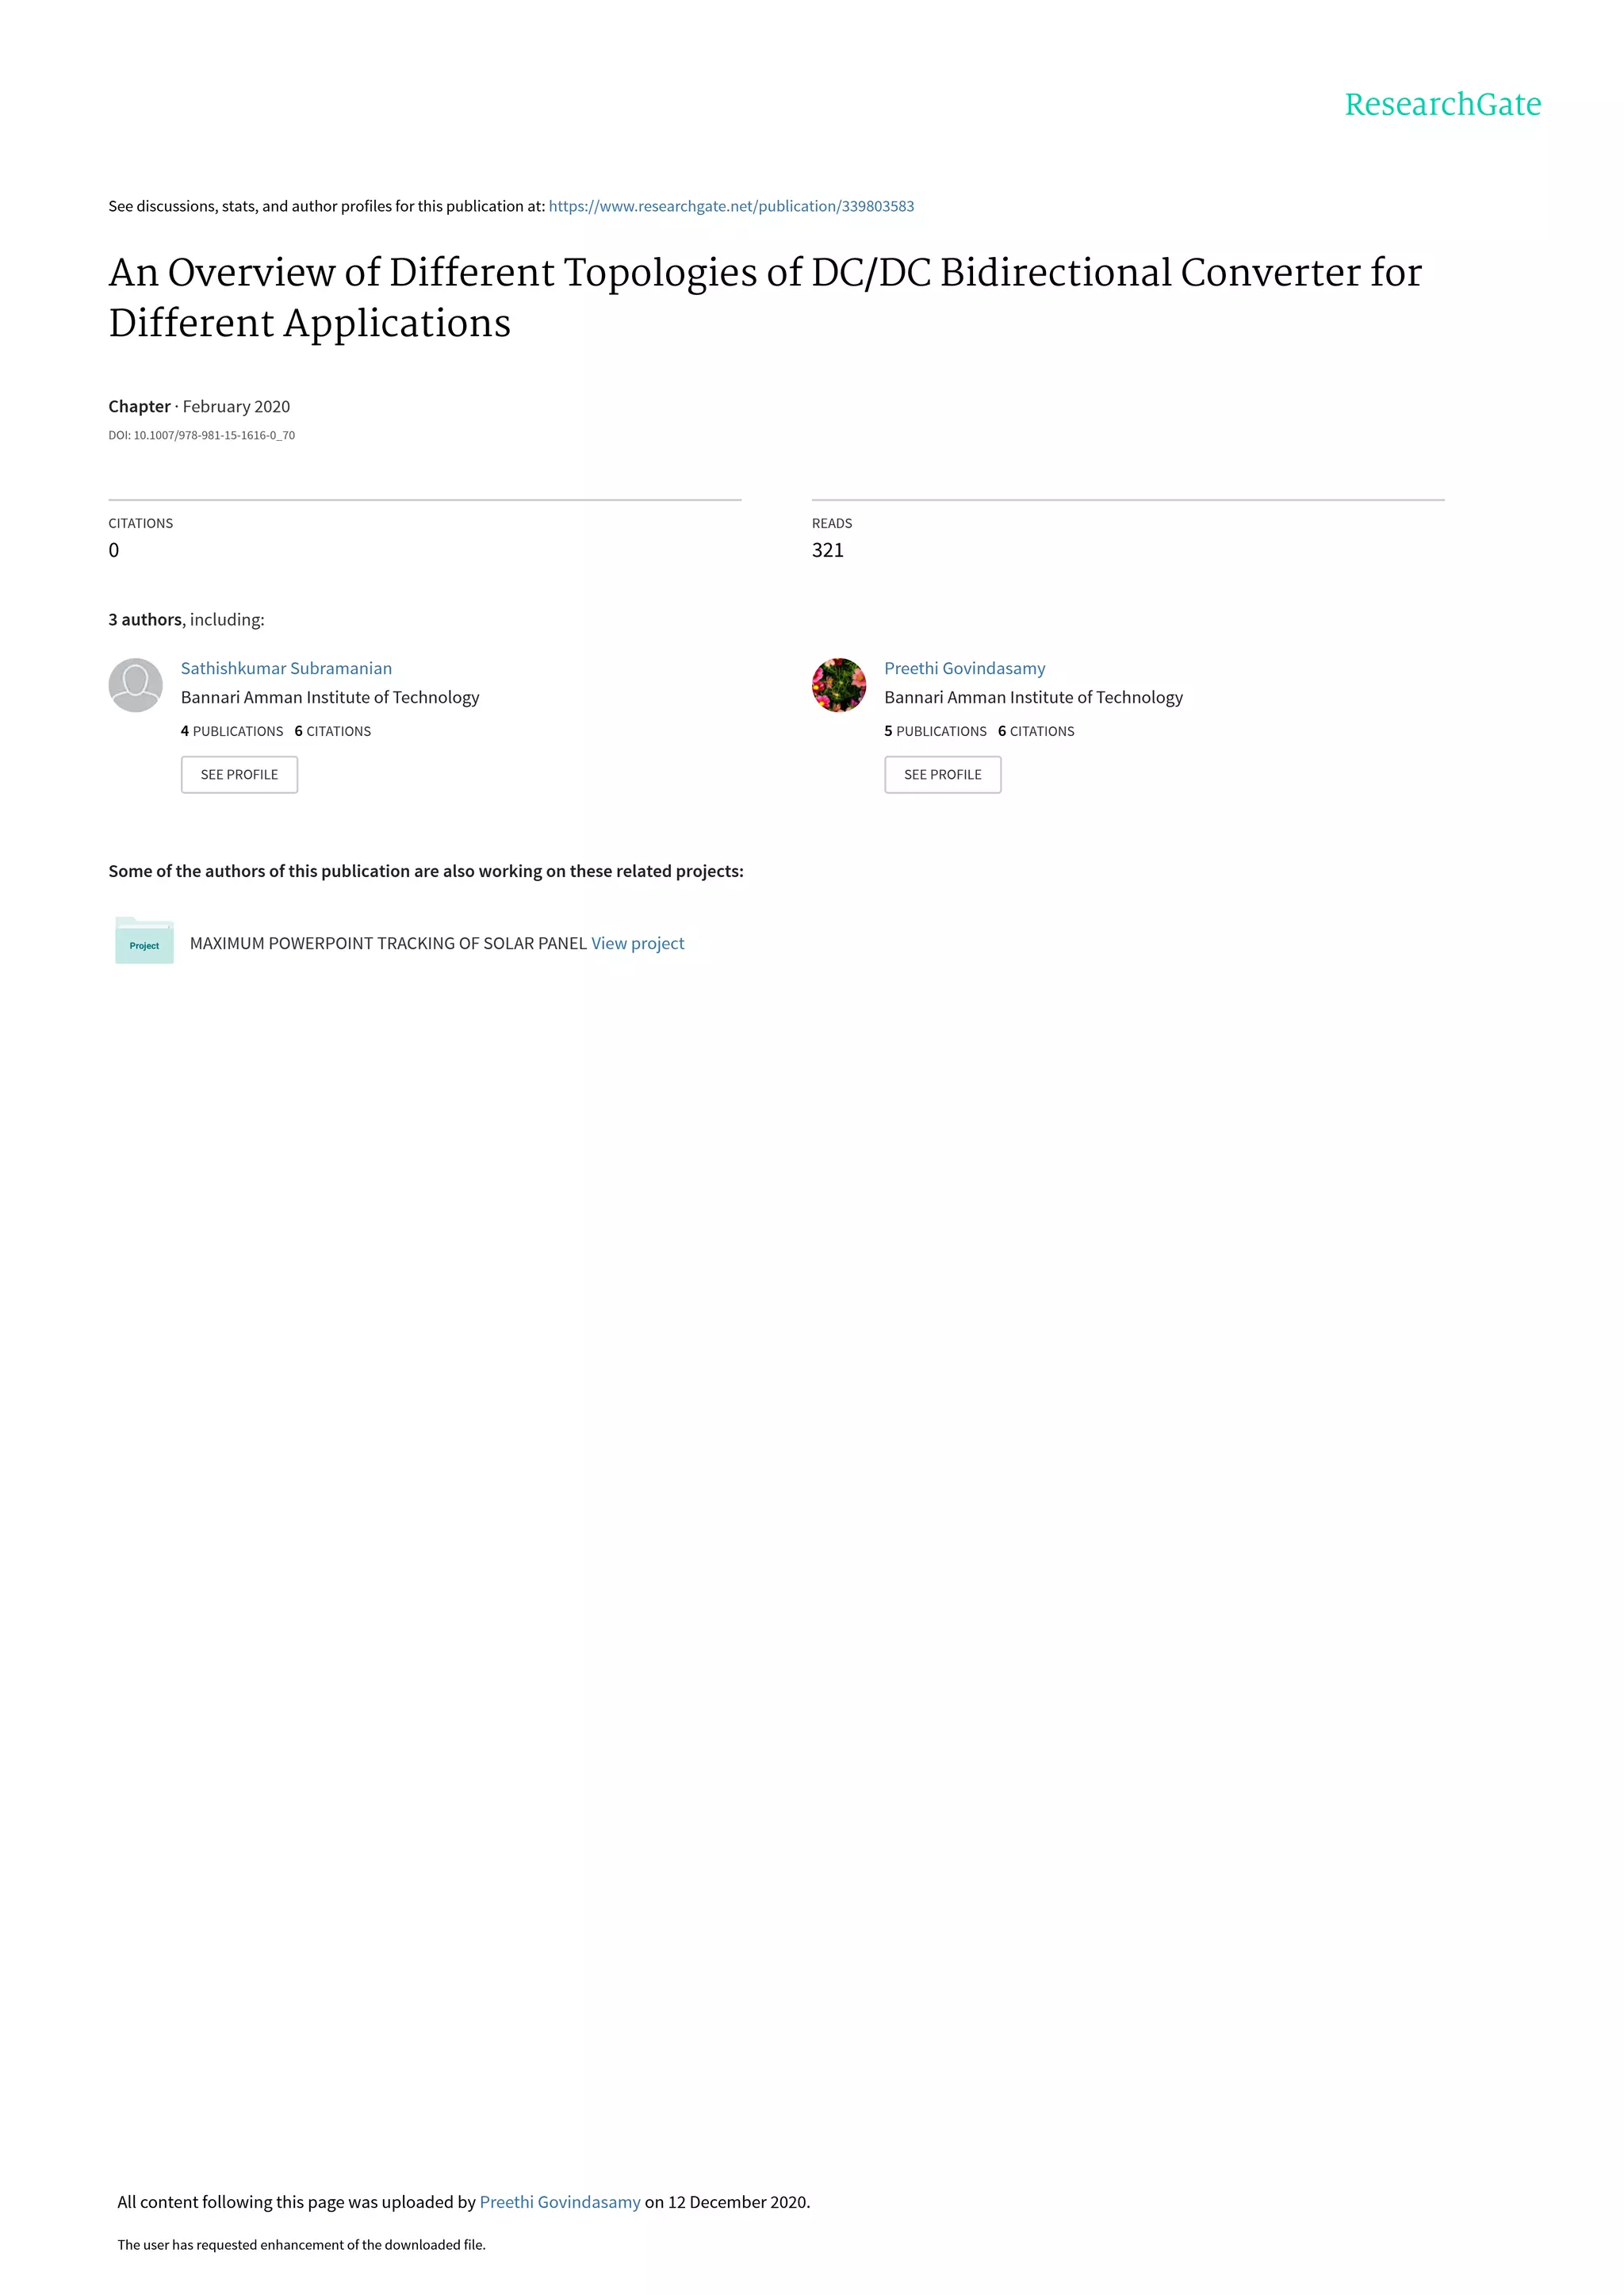Click the 5 Publications stat
The height and width of the screenshot is (2295, 1624).
[935, 731]
